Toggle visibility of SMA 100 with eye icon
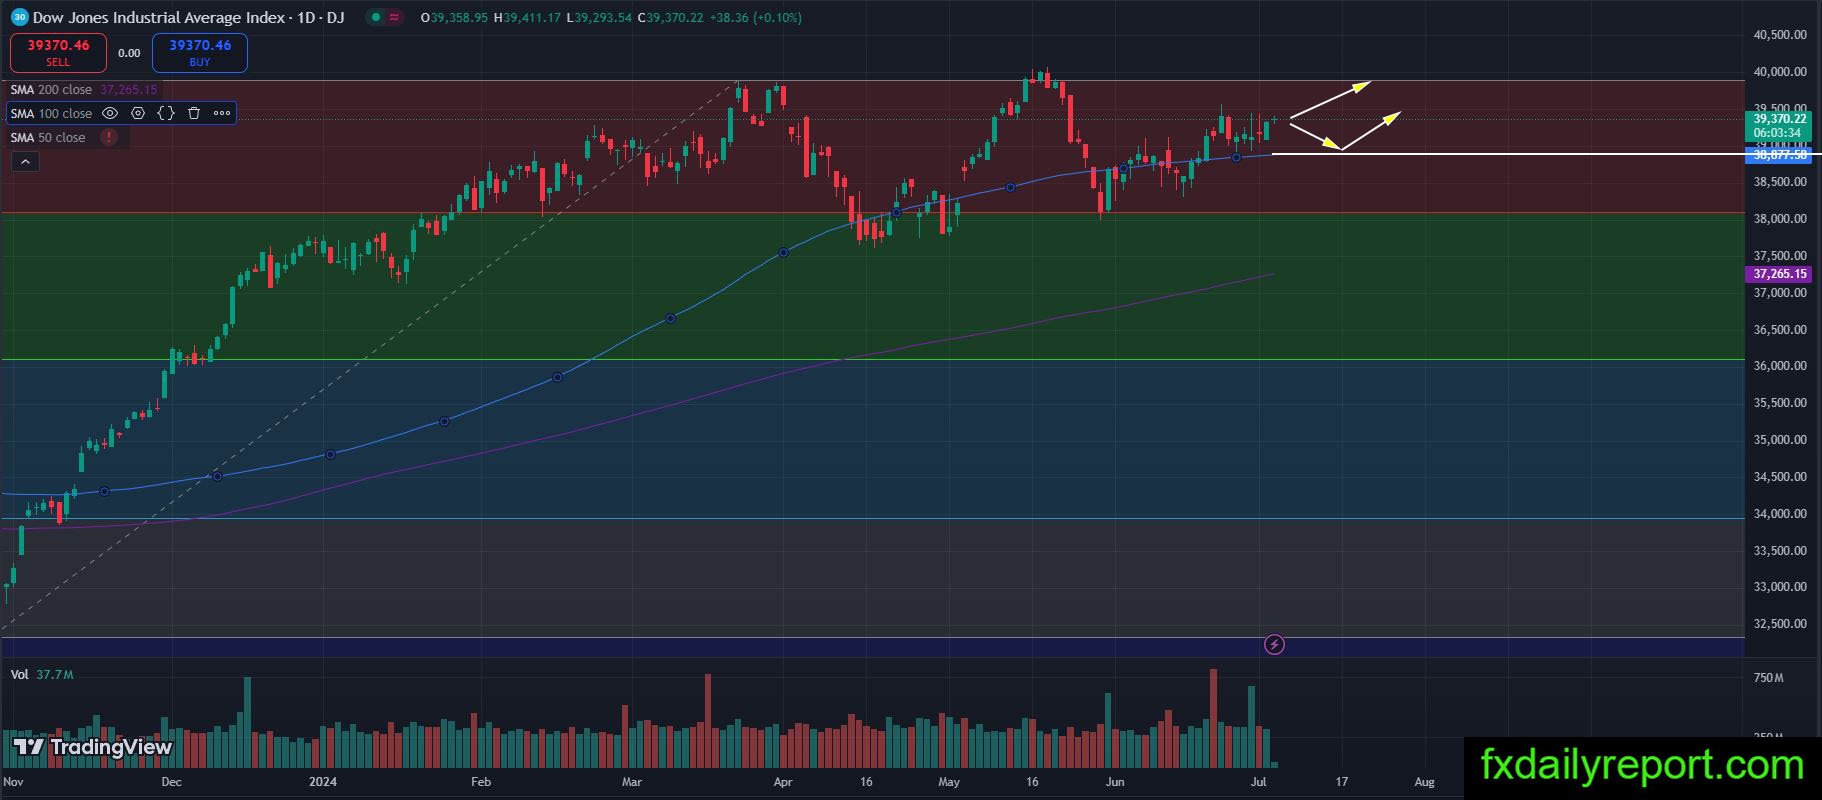The image size is (1822, 800). 110,113
